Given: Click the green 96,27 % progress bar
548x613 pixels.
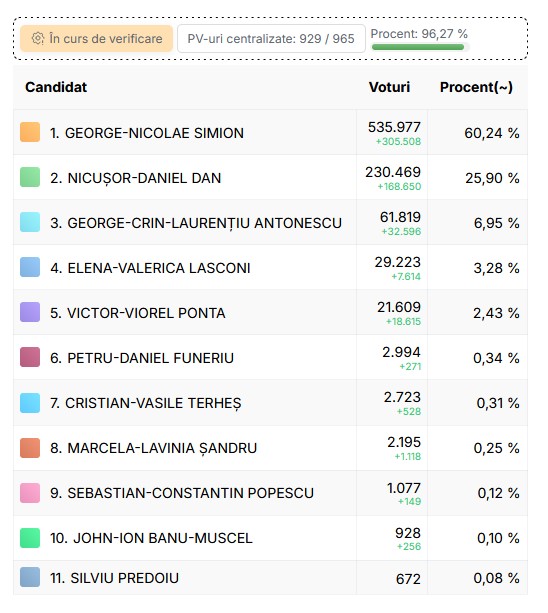Looking at the screenshot, I should 418,47.
